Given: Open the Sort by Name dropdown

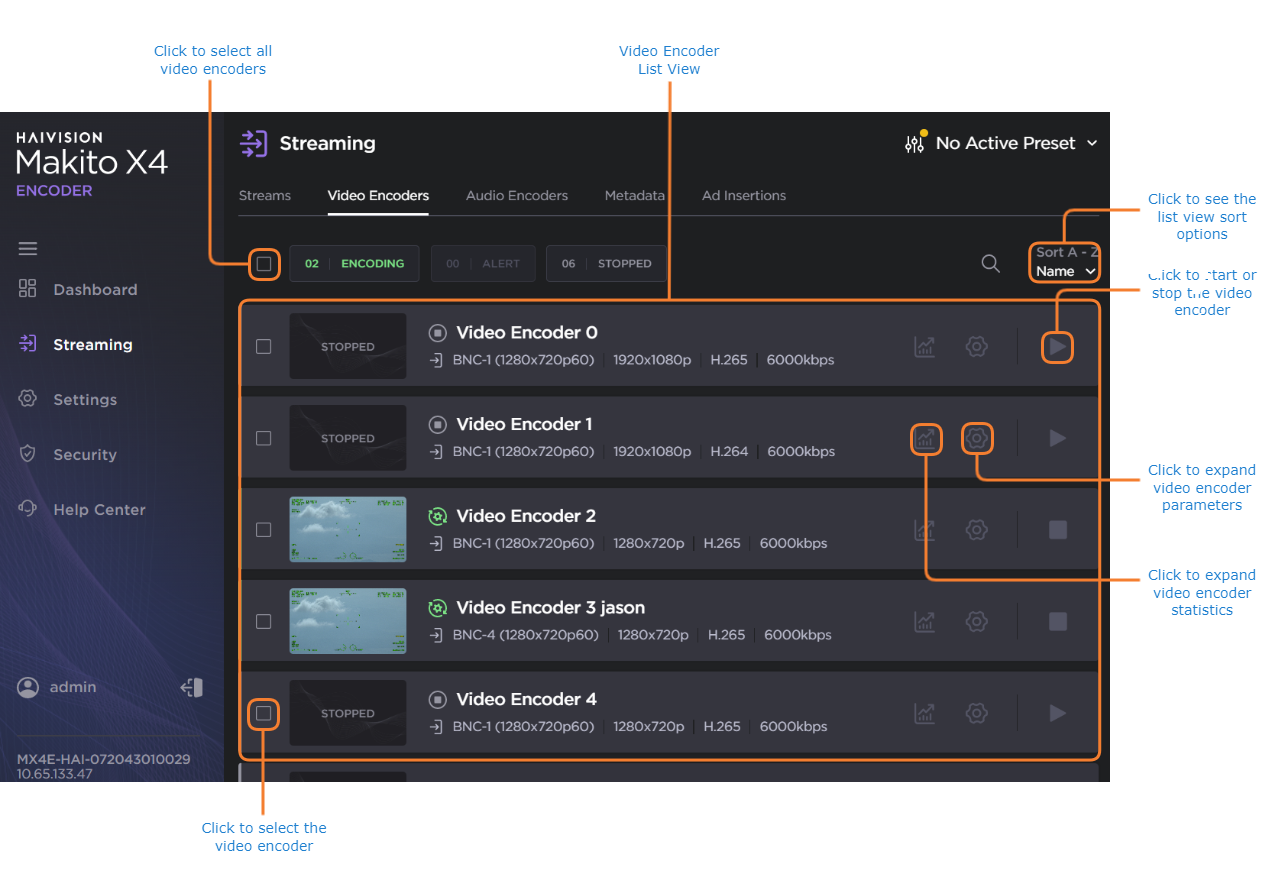Looking at the screenshot, I should (x=1066, y=271).
